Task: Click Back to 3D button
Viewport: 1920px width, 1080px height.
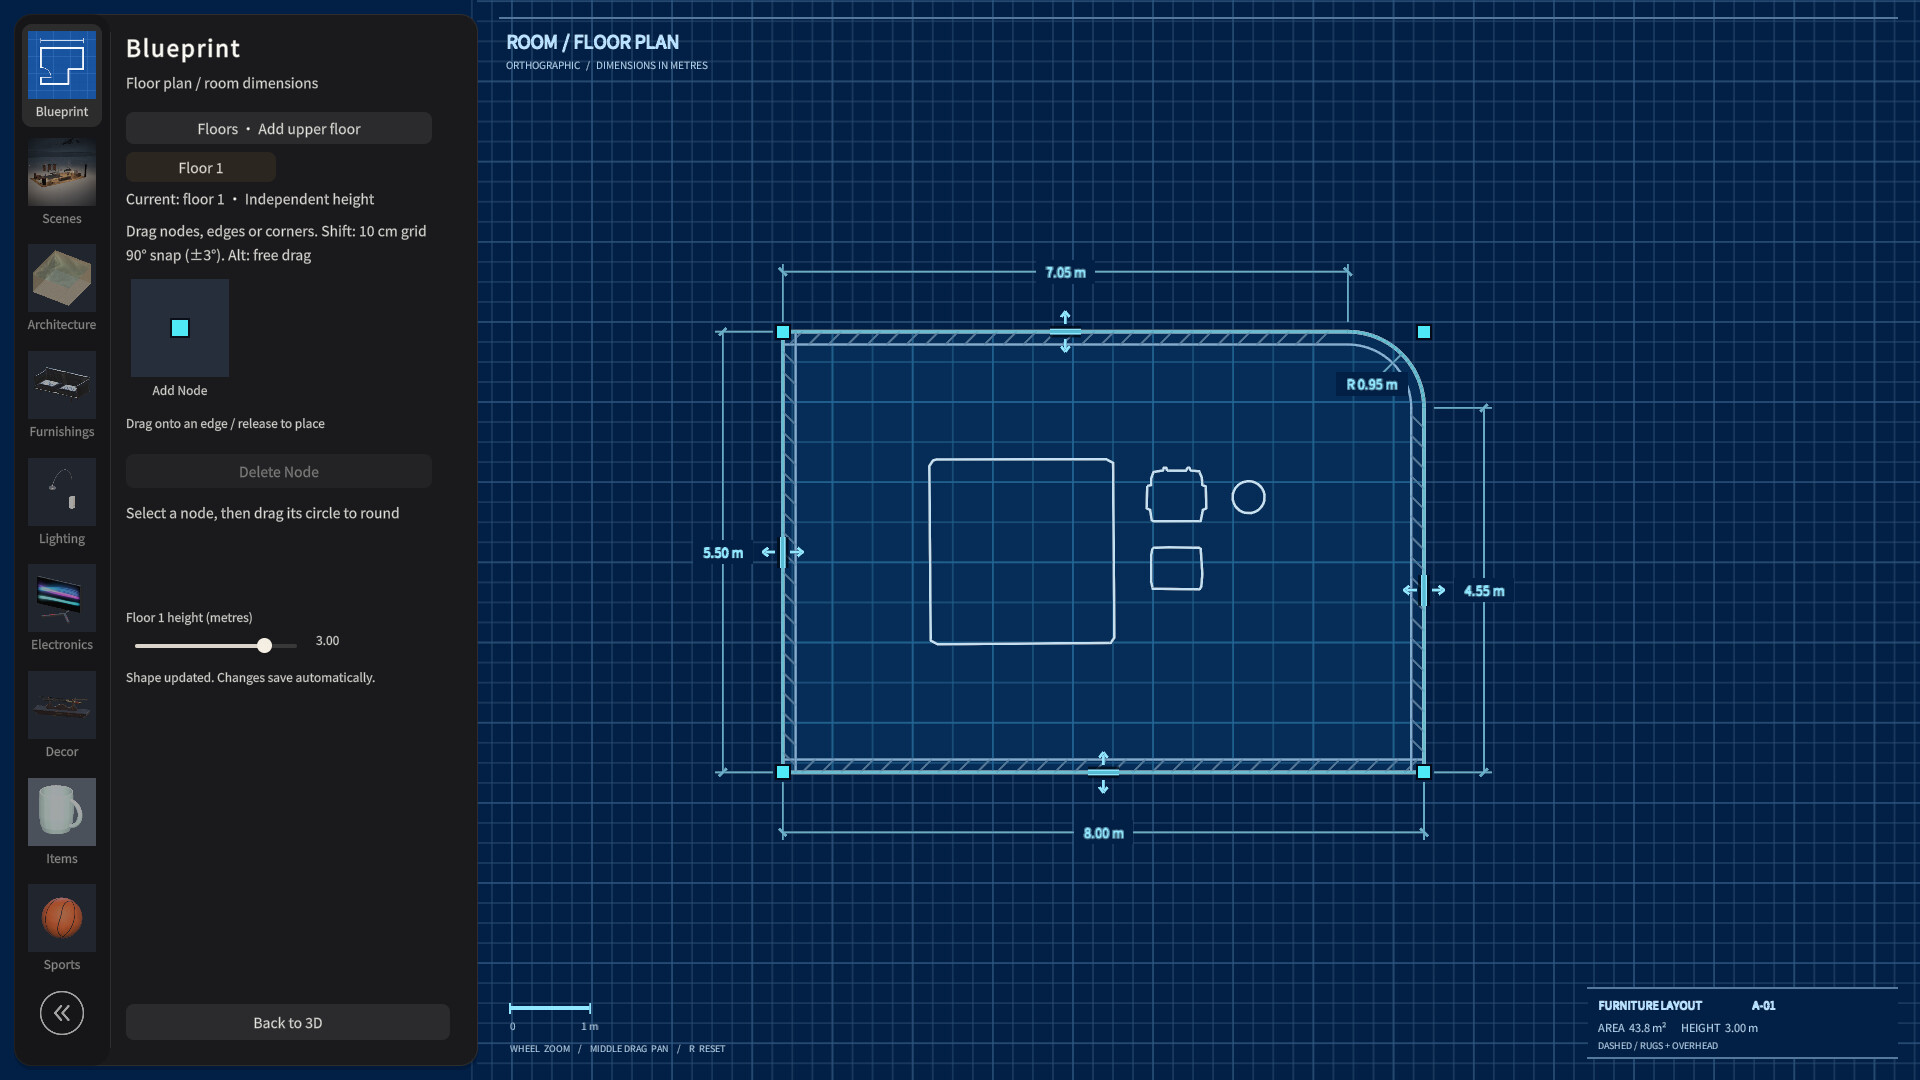Action: 288,1023
